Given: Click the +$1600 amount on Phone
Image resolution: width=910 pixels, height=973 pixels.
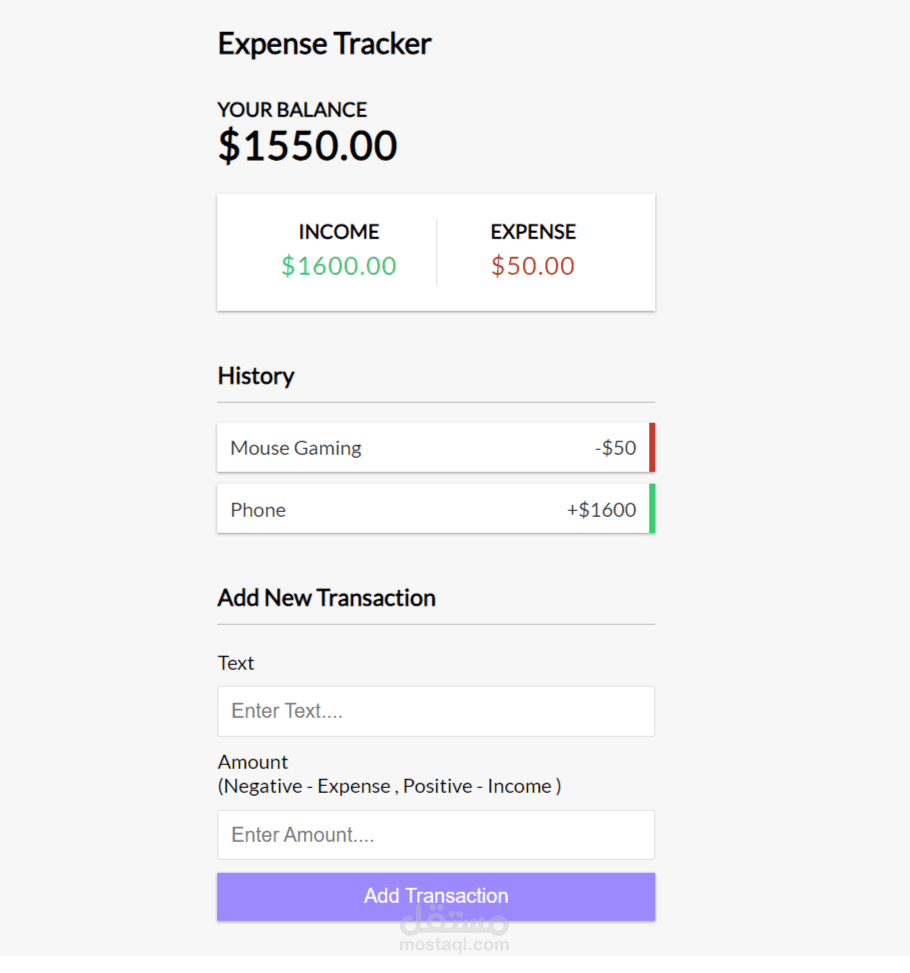Looking at the screenshot, I should tap(601, 509).
